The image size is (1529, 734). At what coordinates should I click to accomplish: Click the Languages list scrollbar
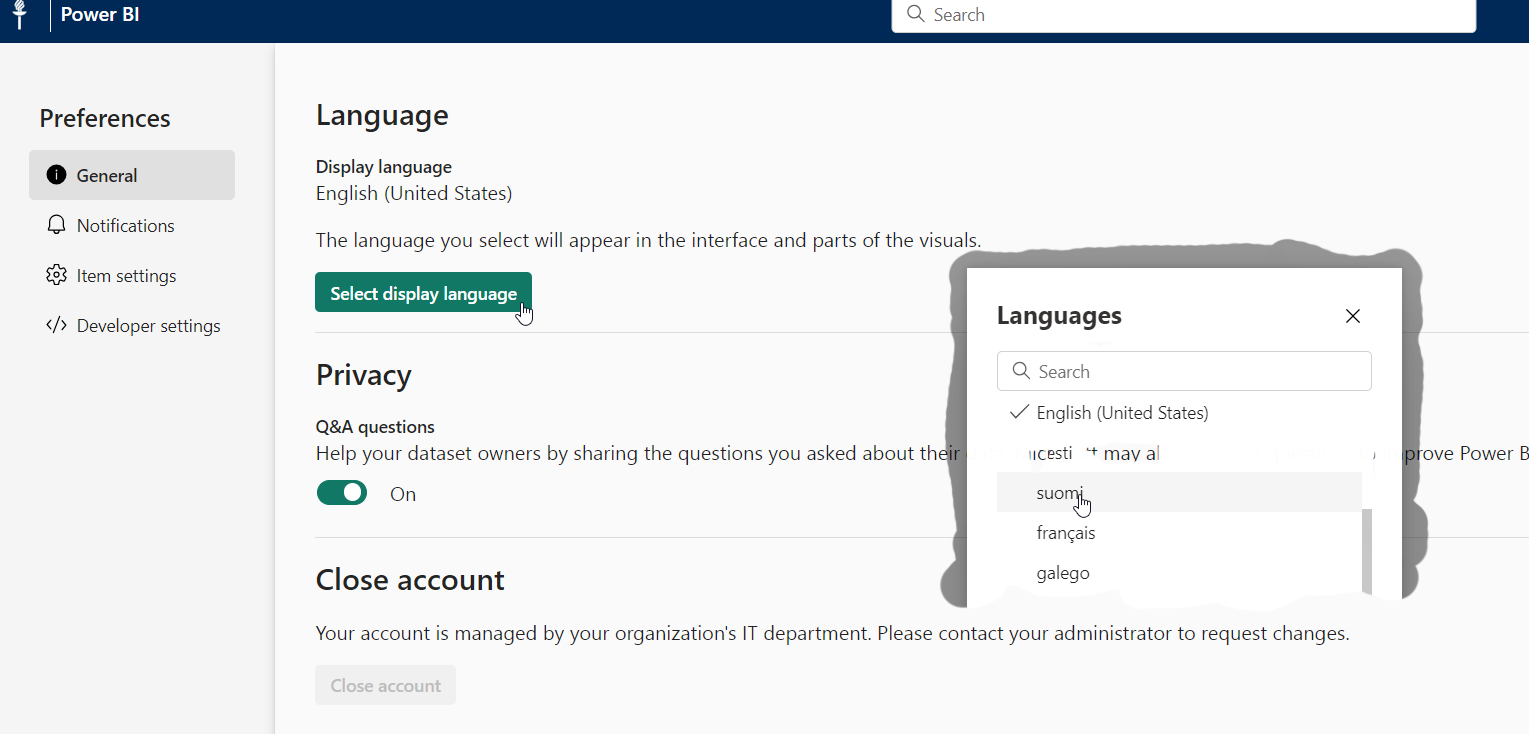(1367, 550)
